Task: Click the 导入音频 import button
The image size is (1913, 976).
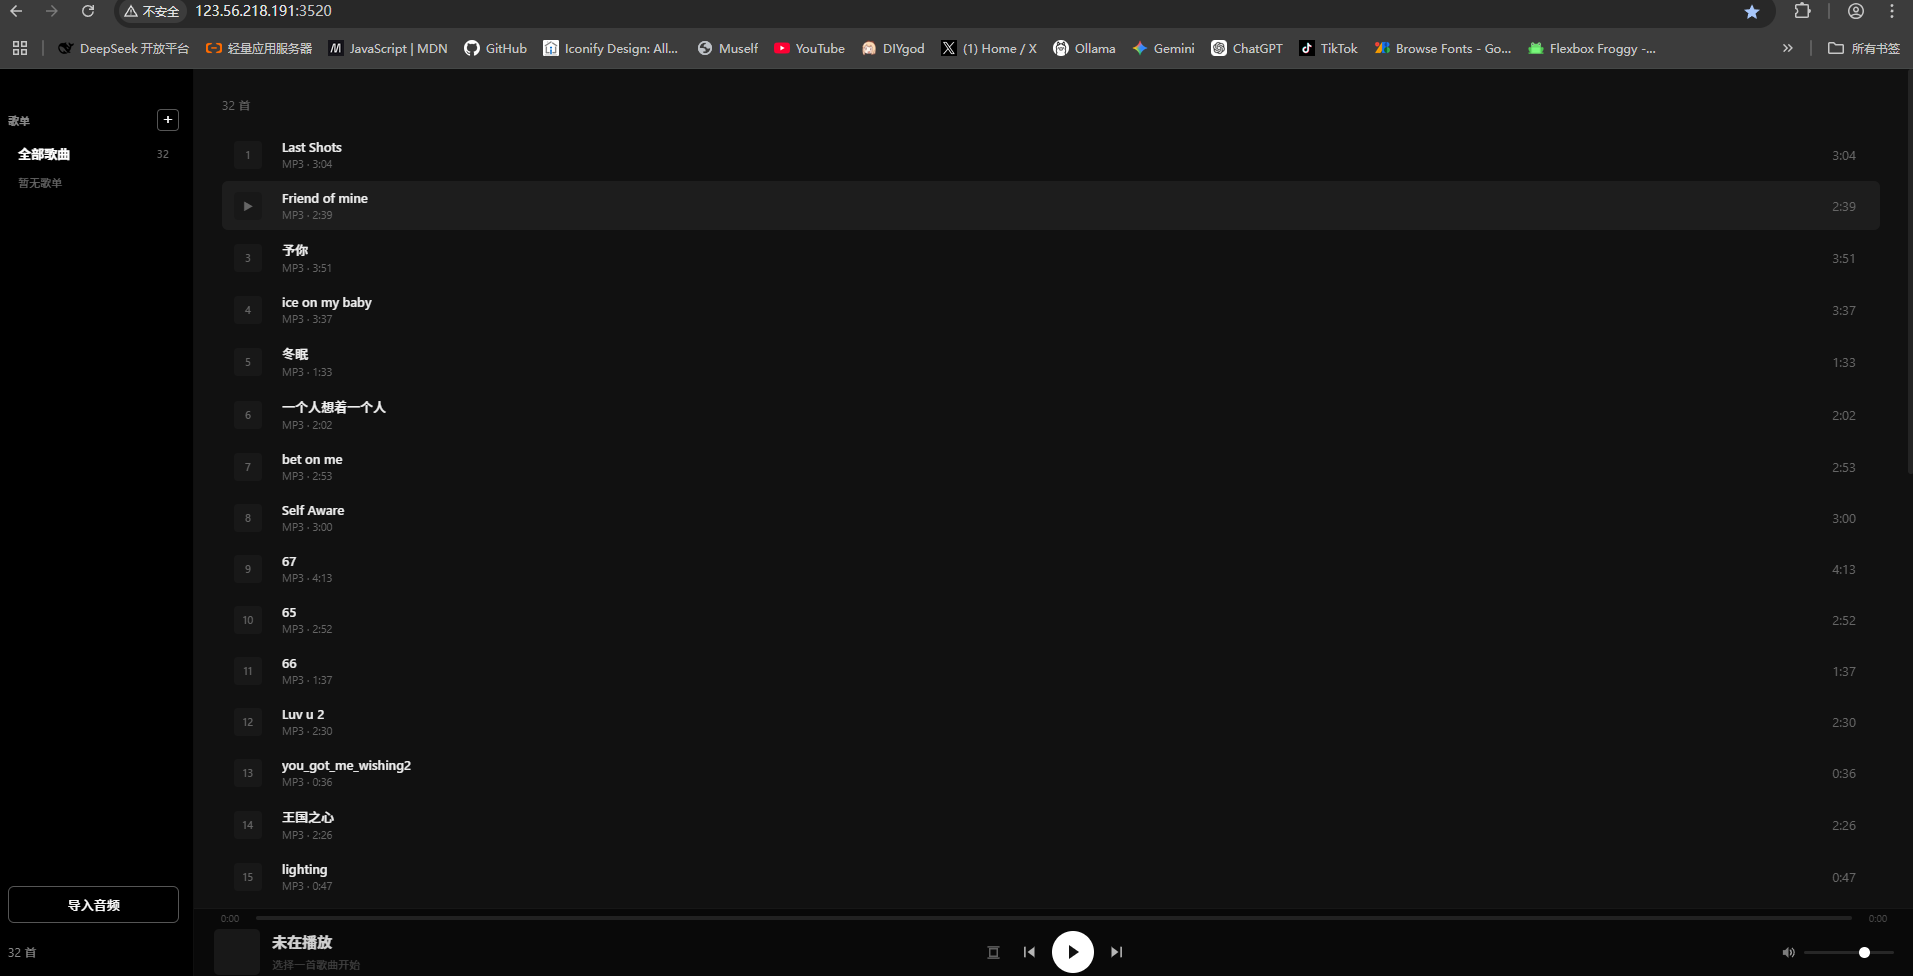Action: pos(93,905)
